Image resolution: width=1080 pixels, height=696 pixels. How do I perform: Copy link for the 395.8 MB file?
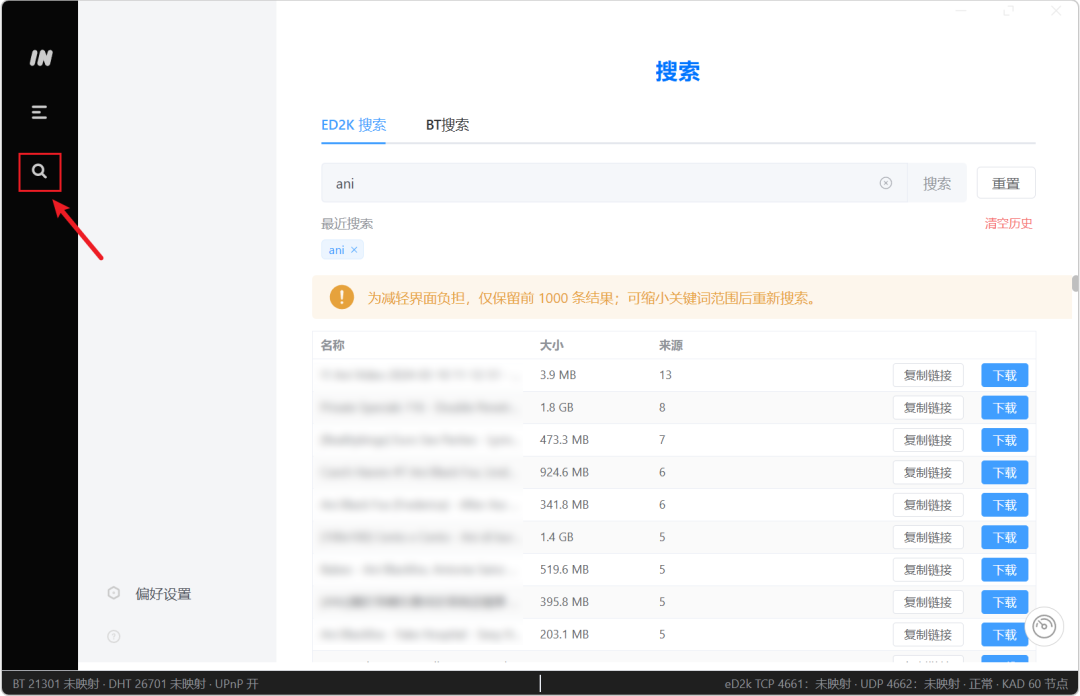coord(928,602)
